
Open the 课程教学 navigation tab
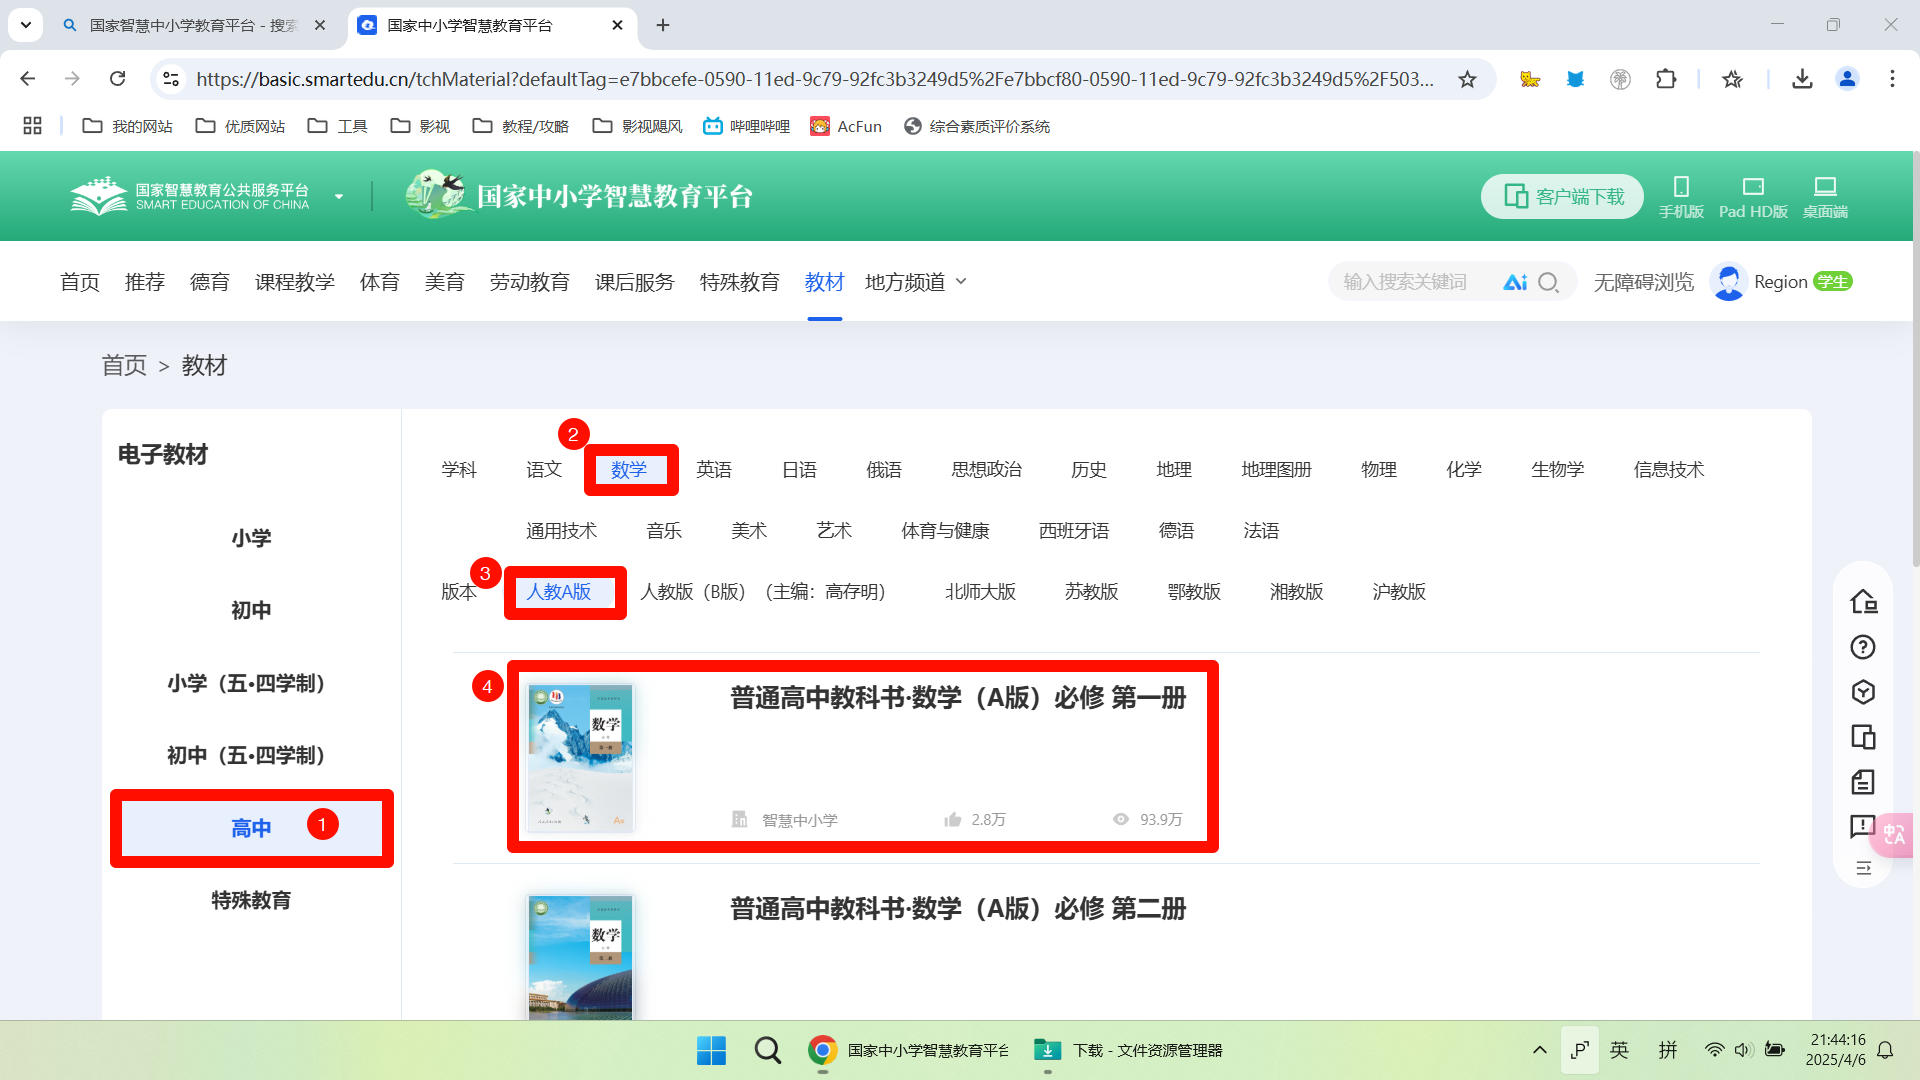pyautogui.click(x=294, y=282)
